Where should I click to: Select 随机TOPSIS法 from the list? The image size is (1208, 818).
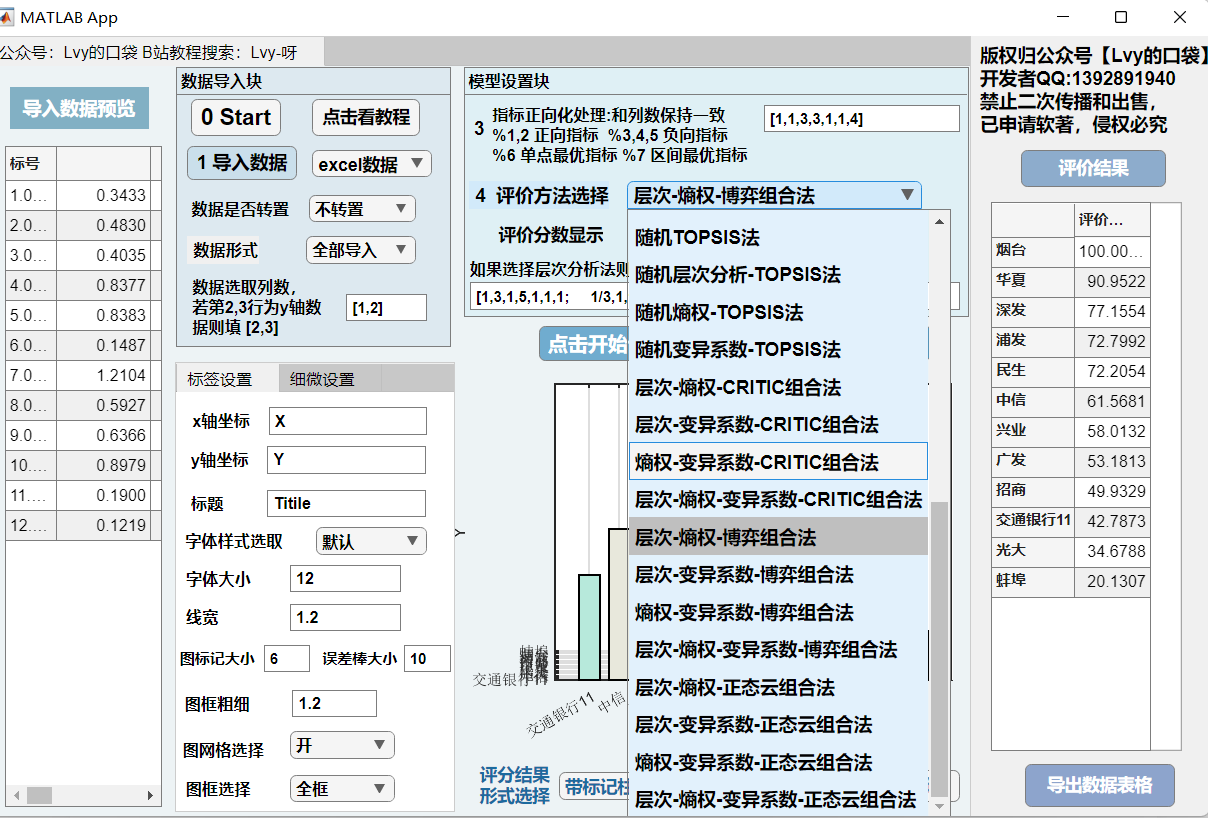coord(697,238)
